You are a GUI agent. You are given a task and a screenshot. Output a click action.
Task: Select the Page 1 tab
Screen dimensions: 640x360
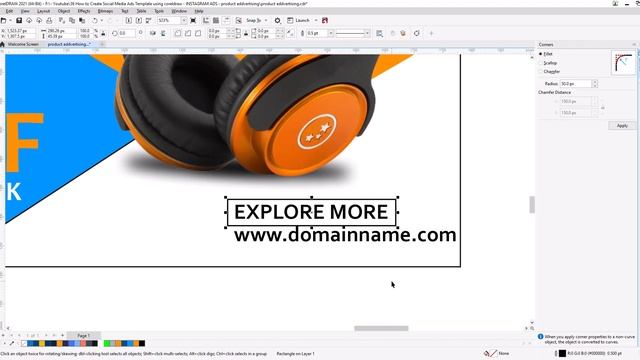84,336
